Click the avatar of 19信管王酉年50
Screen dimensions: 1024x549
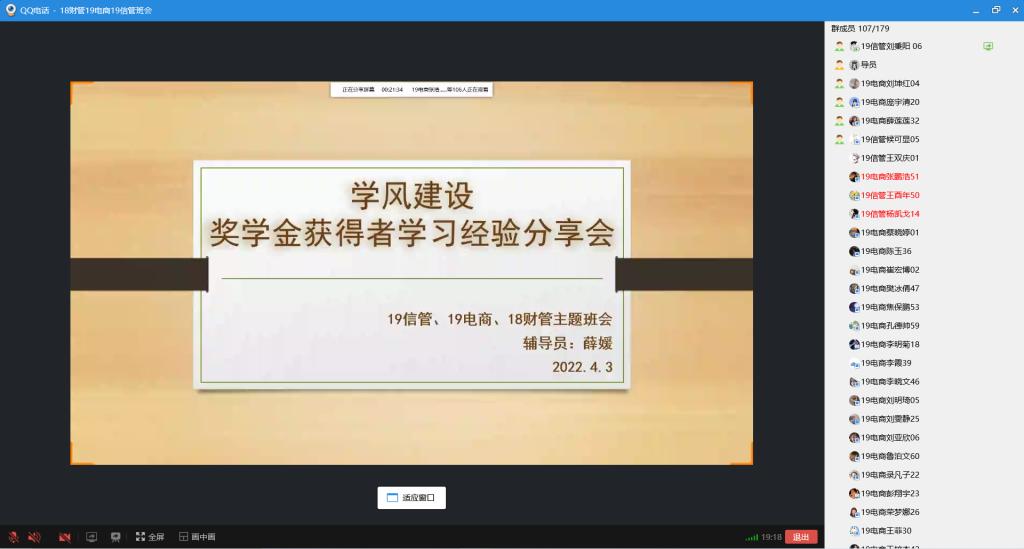tap(854, 195)
